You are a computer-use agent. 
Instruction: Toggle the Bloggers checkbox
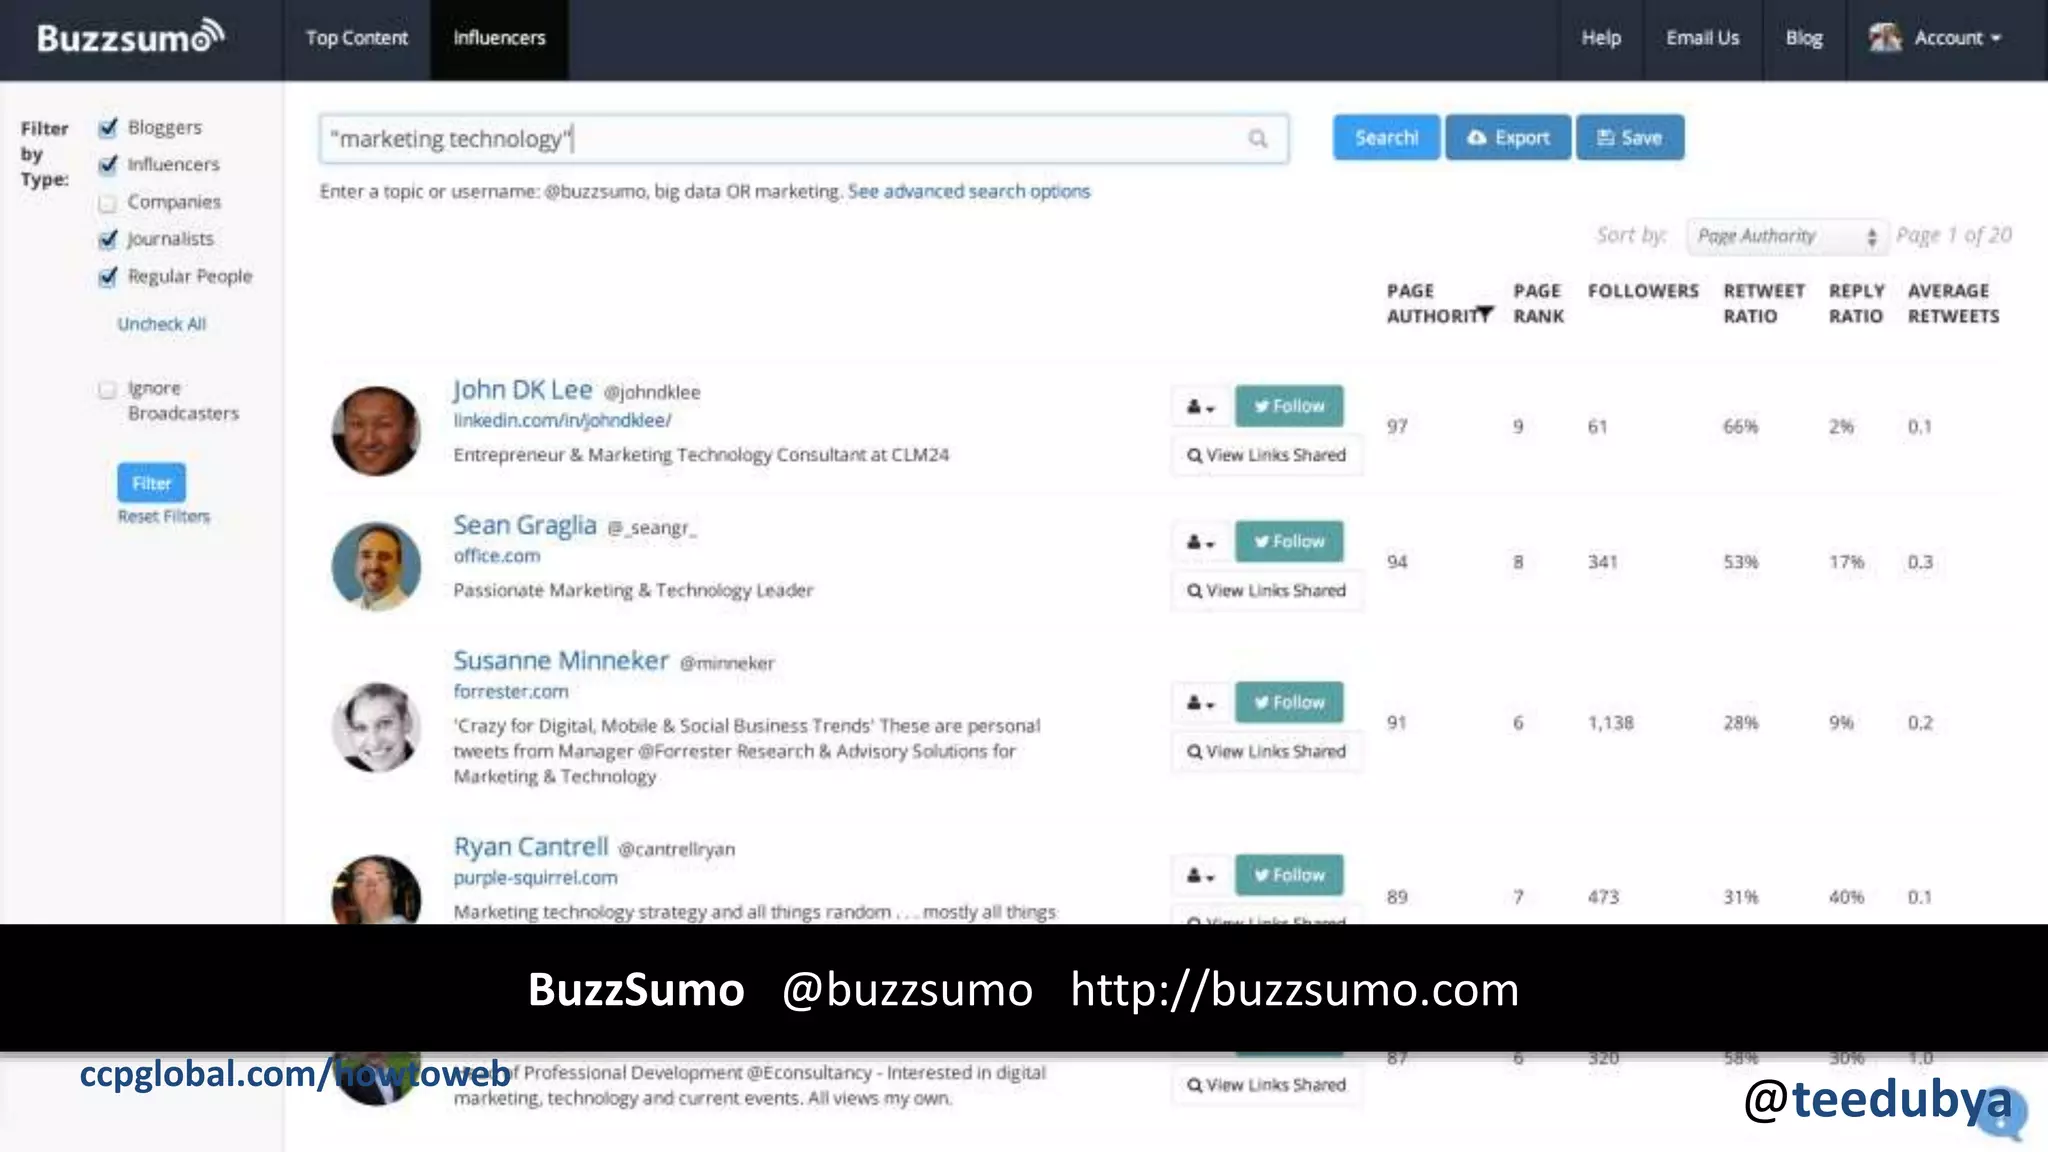[108, 128]
